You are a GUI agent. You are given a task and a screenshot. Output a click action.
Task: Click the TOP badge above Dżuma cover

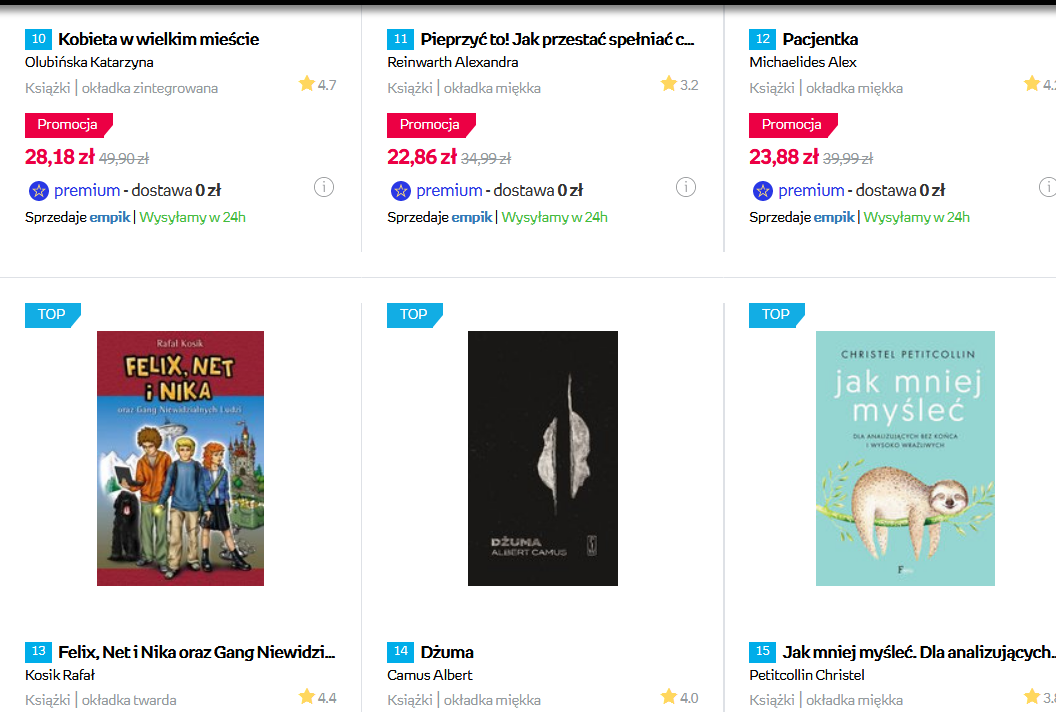click(414, 314)
